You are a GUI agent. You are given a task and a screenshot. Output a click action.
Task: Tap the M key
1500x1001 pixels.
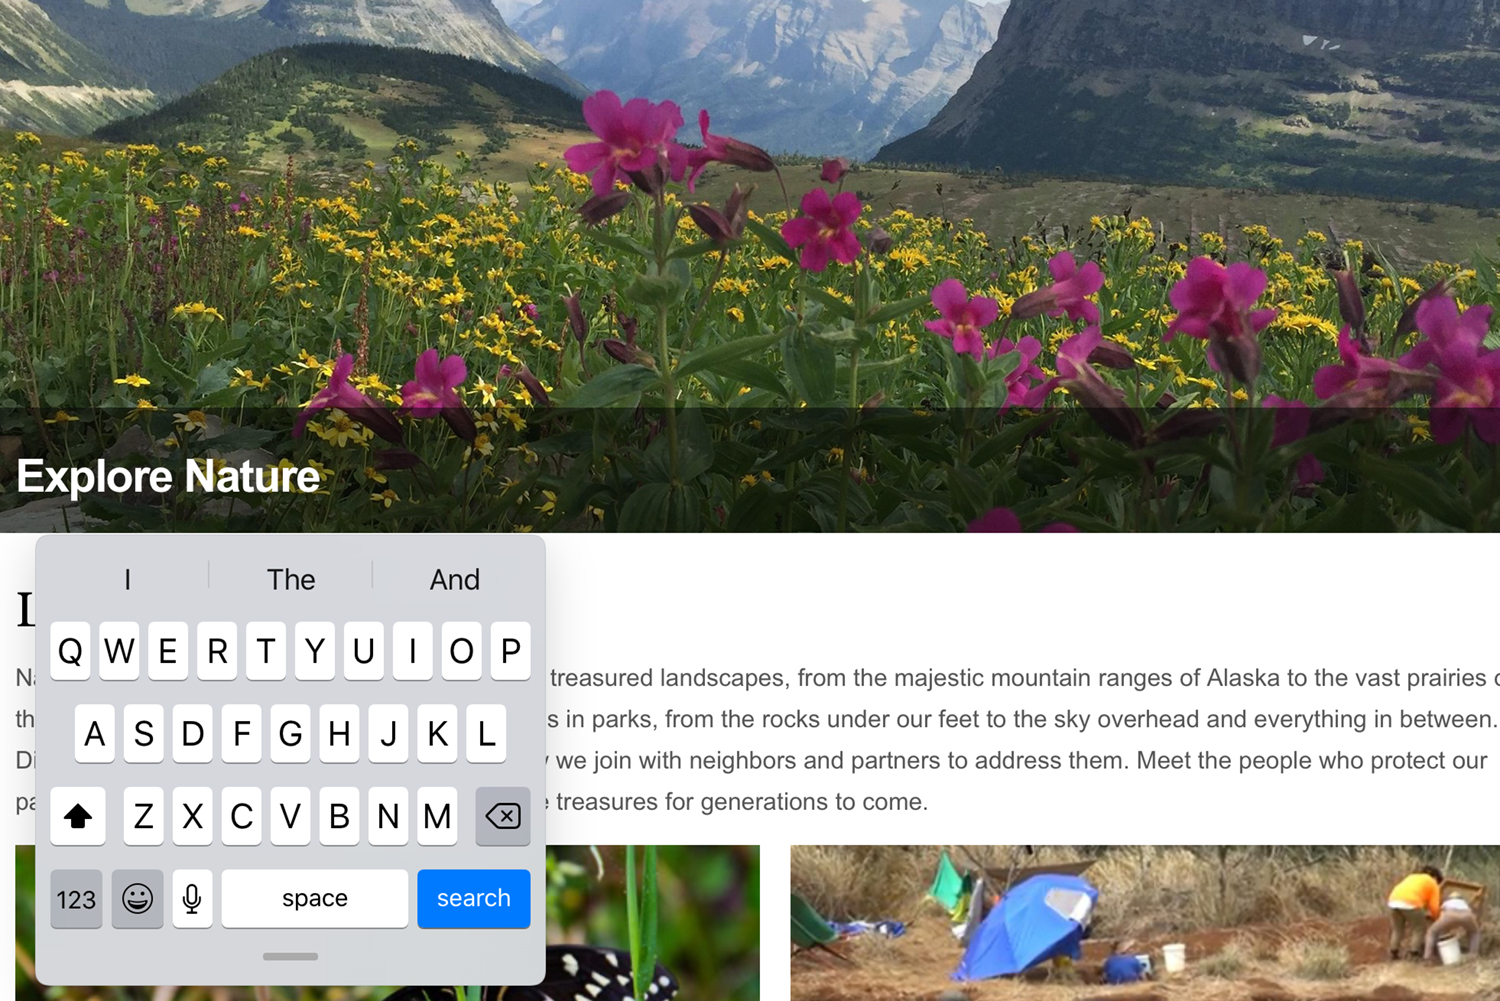pyautogui.click(x=437, y=816)
